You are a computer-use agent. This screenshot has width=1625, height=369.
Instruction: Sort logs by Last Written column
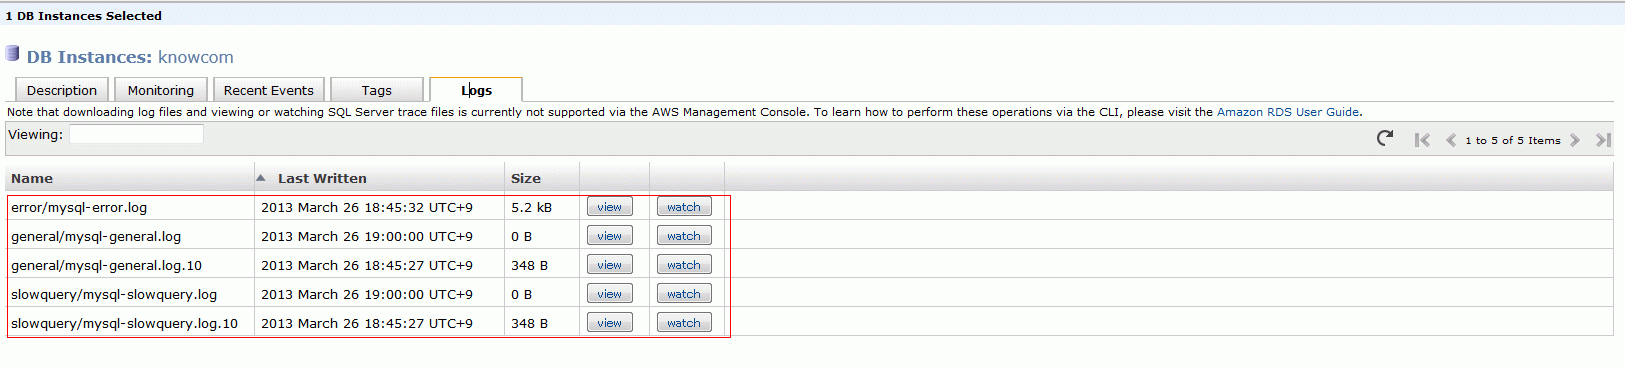322,178
